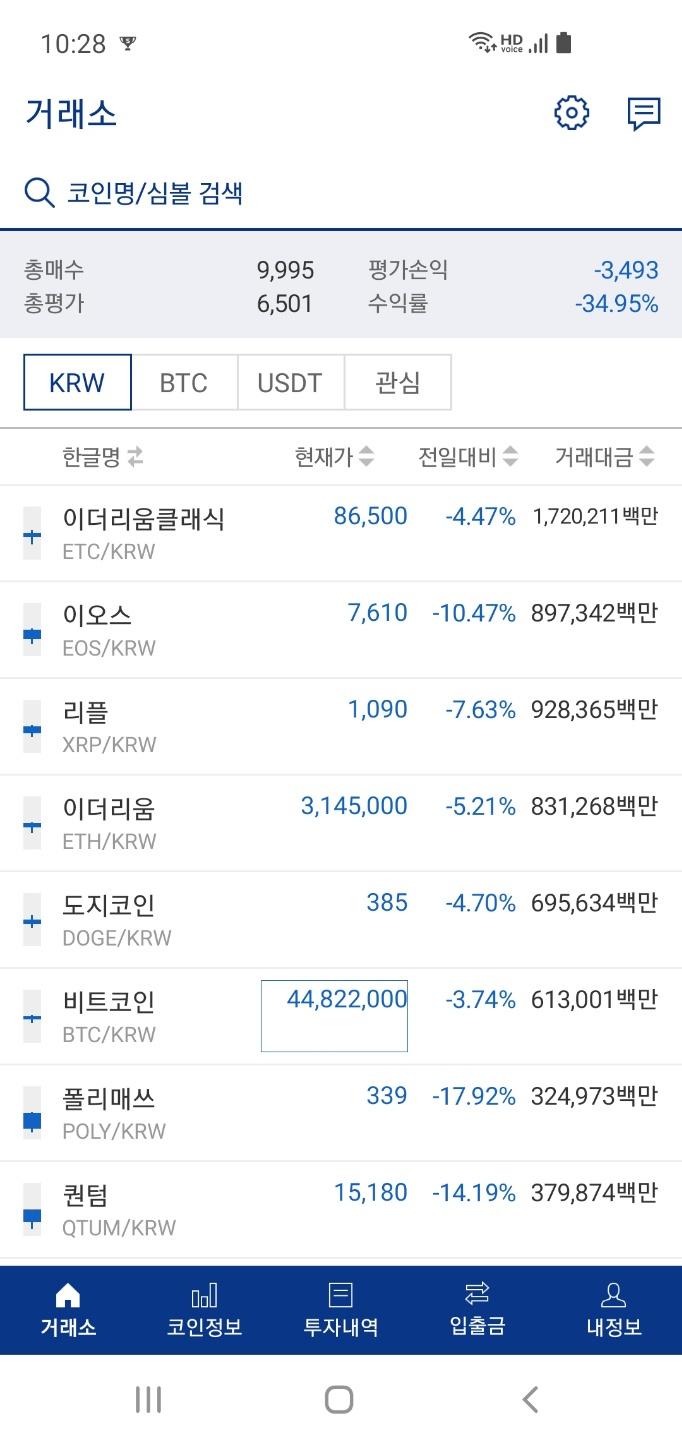The image size is (682, 1440).
Task: Sort list by 거래대금 column
Action: (x=606, y=457)
